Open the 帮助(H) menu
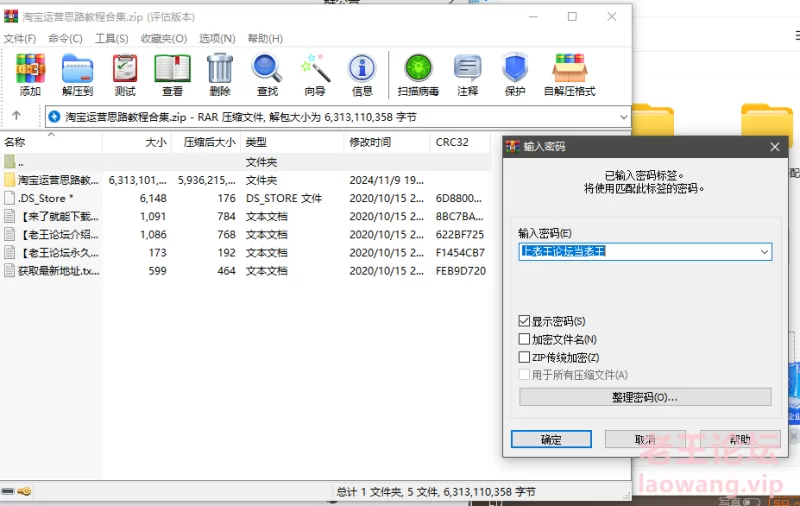Image resolution: width=800 pixels, height=506 pixels. click(x=265, y=39)
